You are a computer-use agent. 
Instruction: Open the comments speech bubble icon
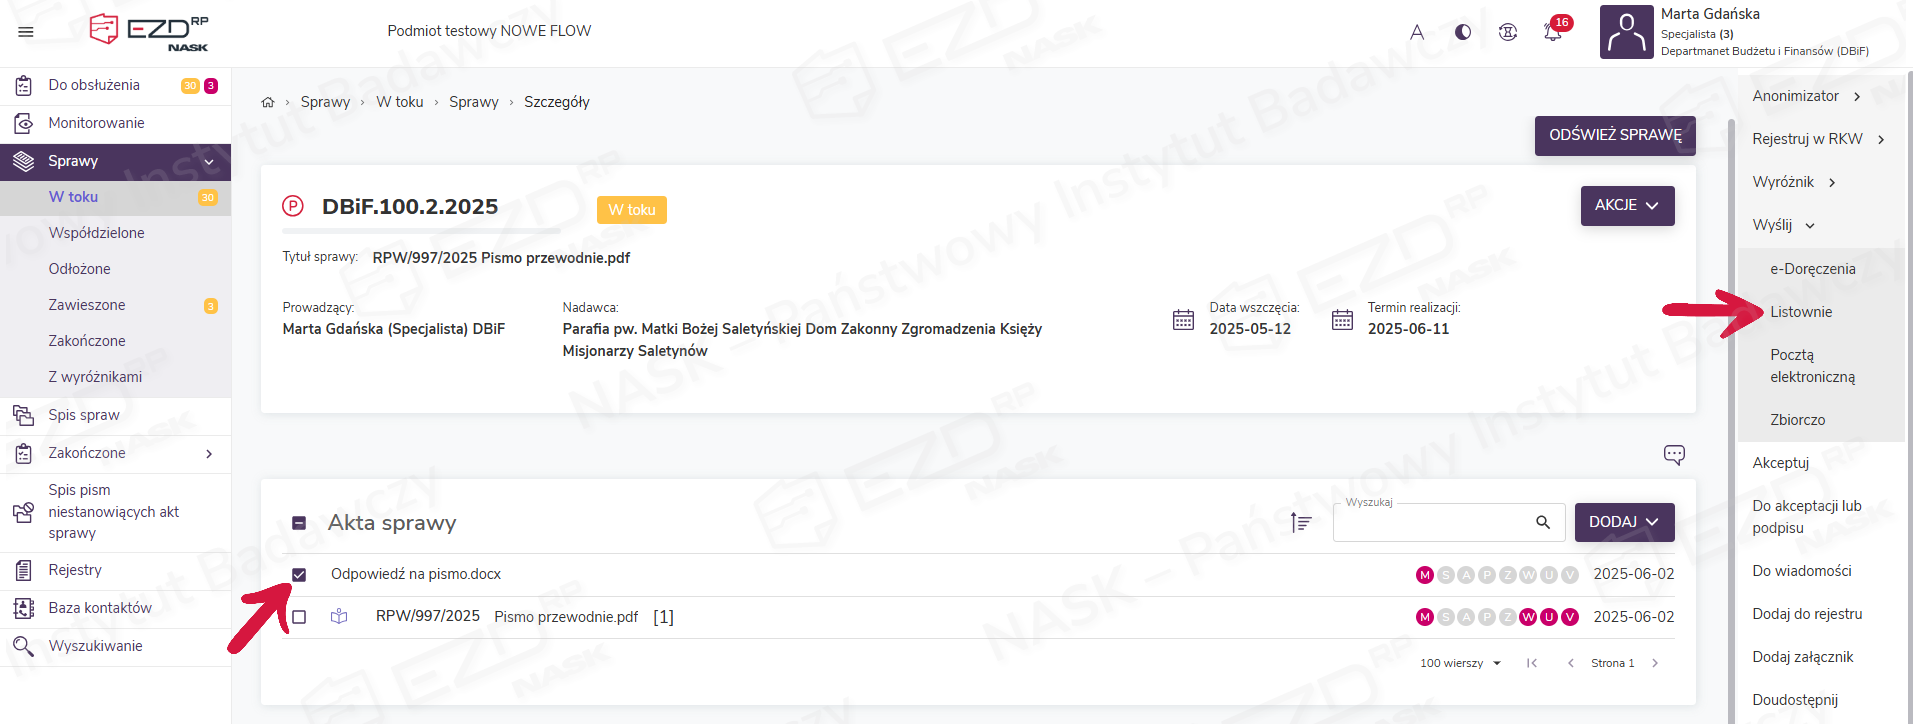1674,455
